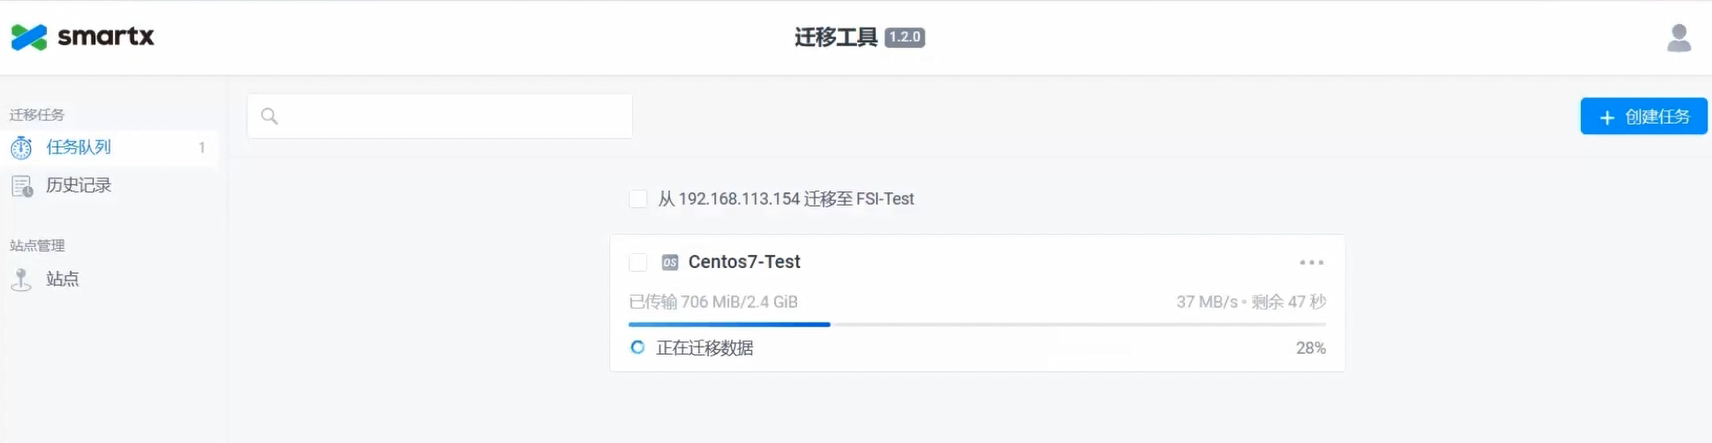Click the 1.2.0 version badge
Screen dimensions: 1712x443
[x=904, y=38]
